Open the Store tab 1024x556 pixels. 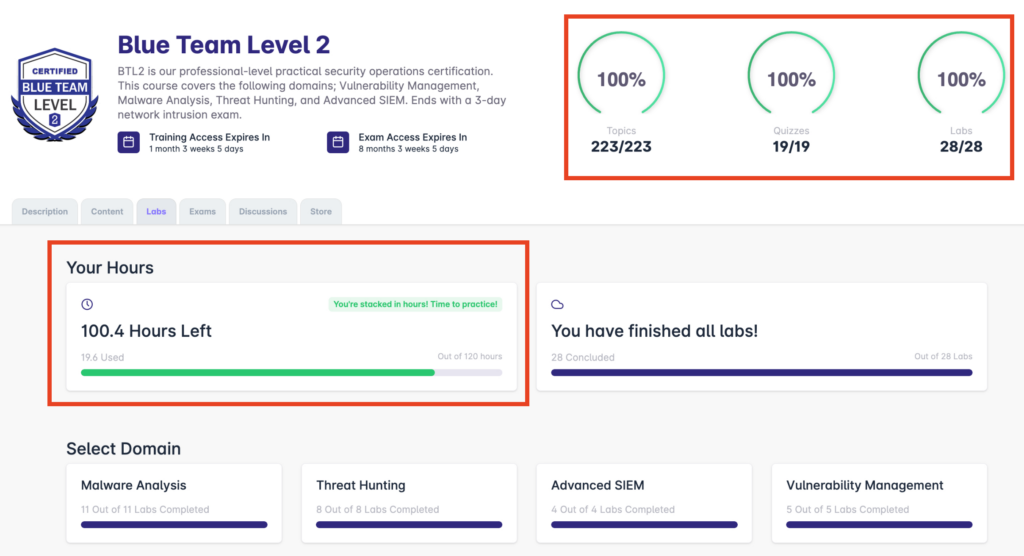(321, 212)
